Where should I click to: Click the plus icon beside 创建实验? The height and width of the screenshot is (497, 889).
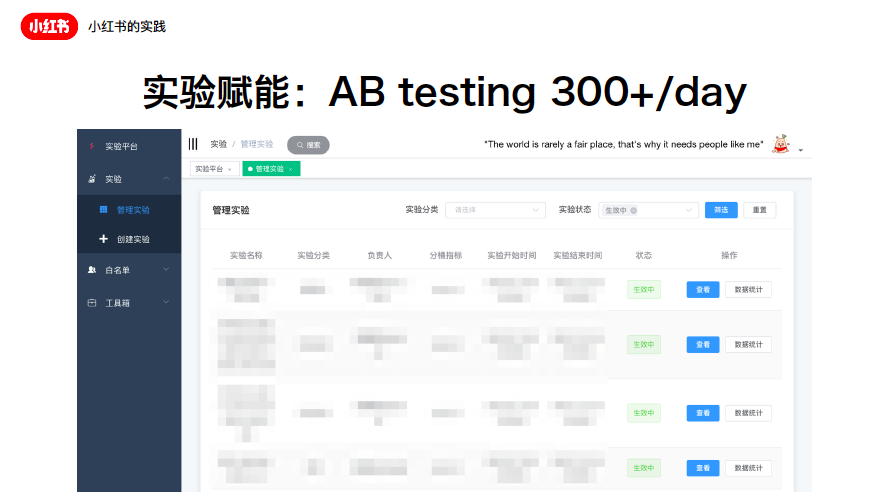103,239
